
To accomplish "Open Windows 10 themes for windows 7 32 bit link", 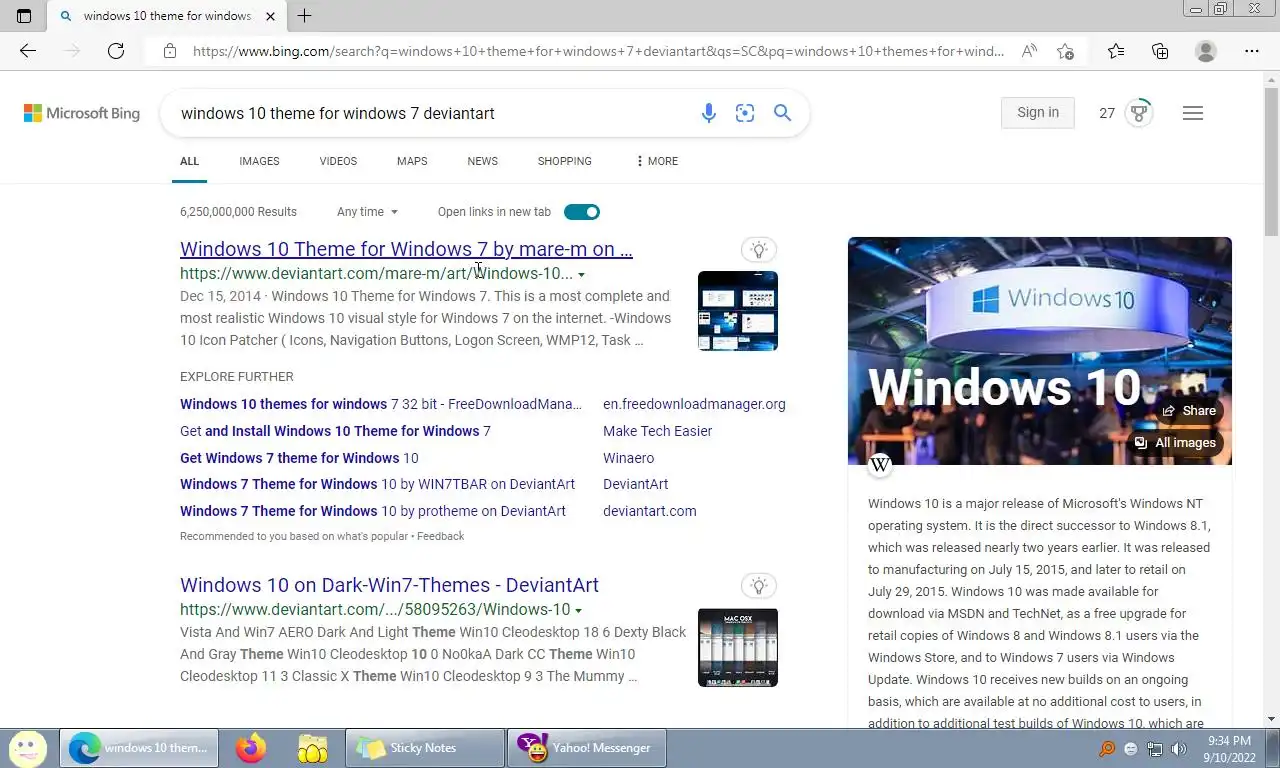I will tap(380, 404).
